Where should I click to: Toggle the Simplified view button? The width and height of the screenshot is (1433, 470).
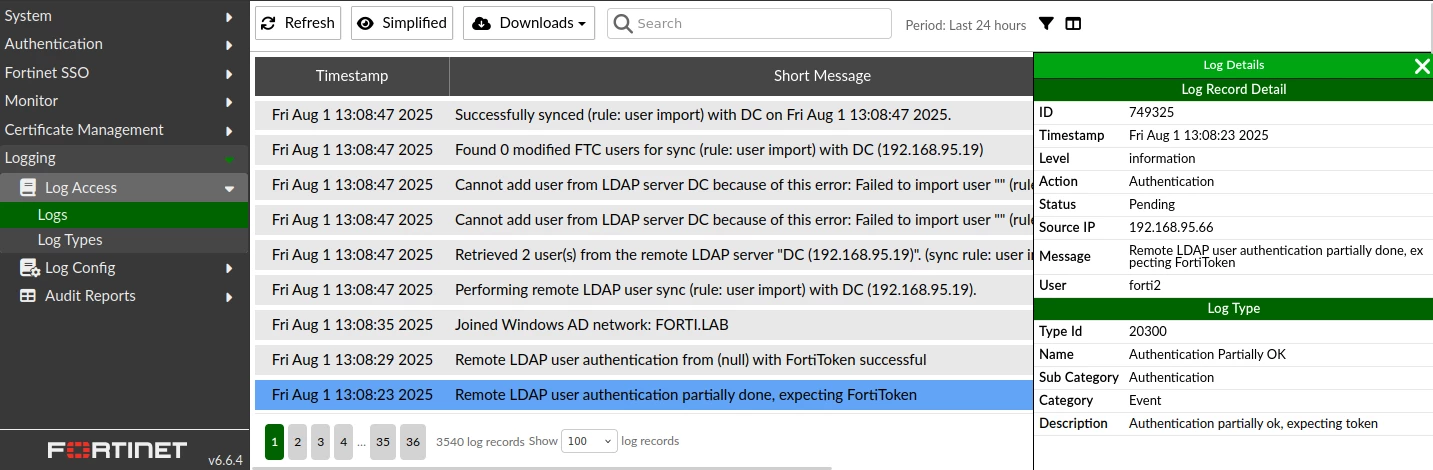coord(402,23)
